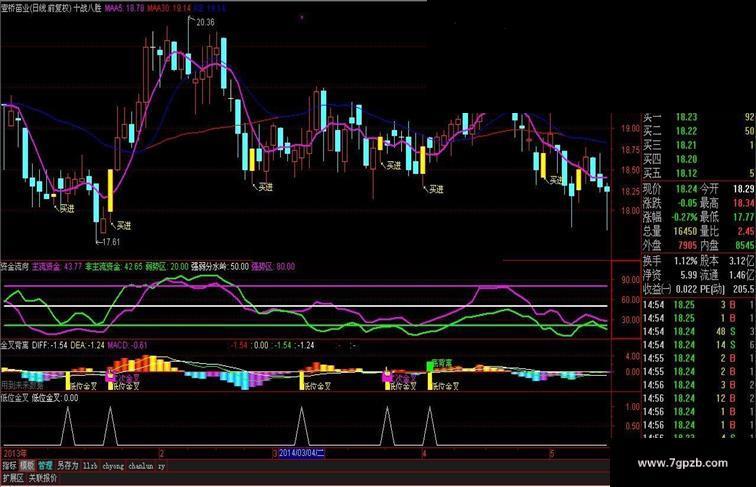Screen dimensions: 756x487
Task: Switch to the chyong template
Action: (x=113, y=466)
